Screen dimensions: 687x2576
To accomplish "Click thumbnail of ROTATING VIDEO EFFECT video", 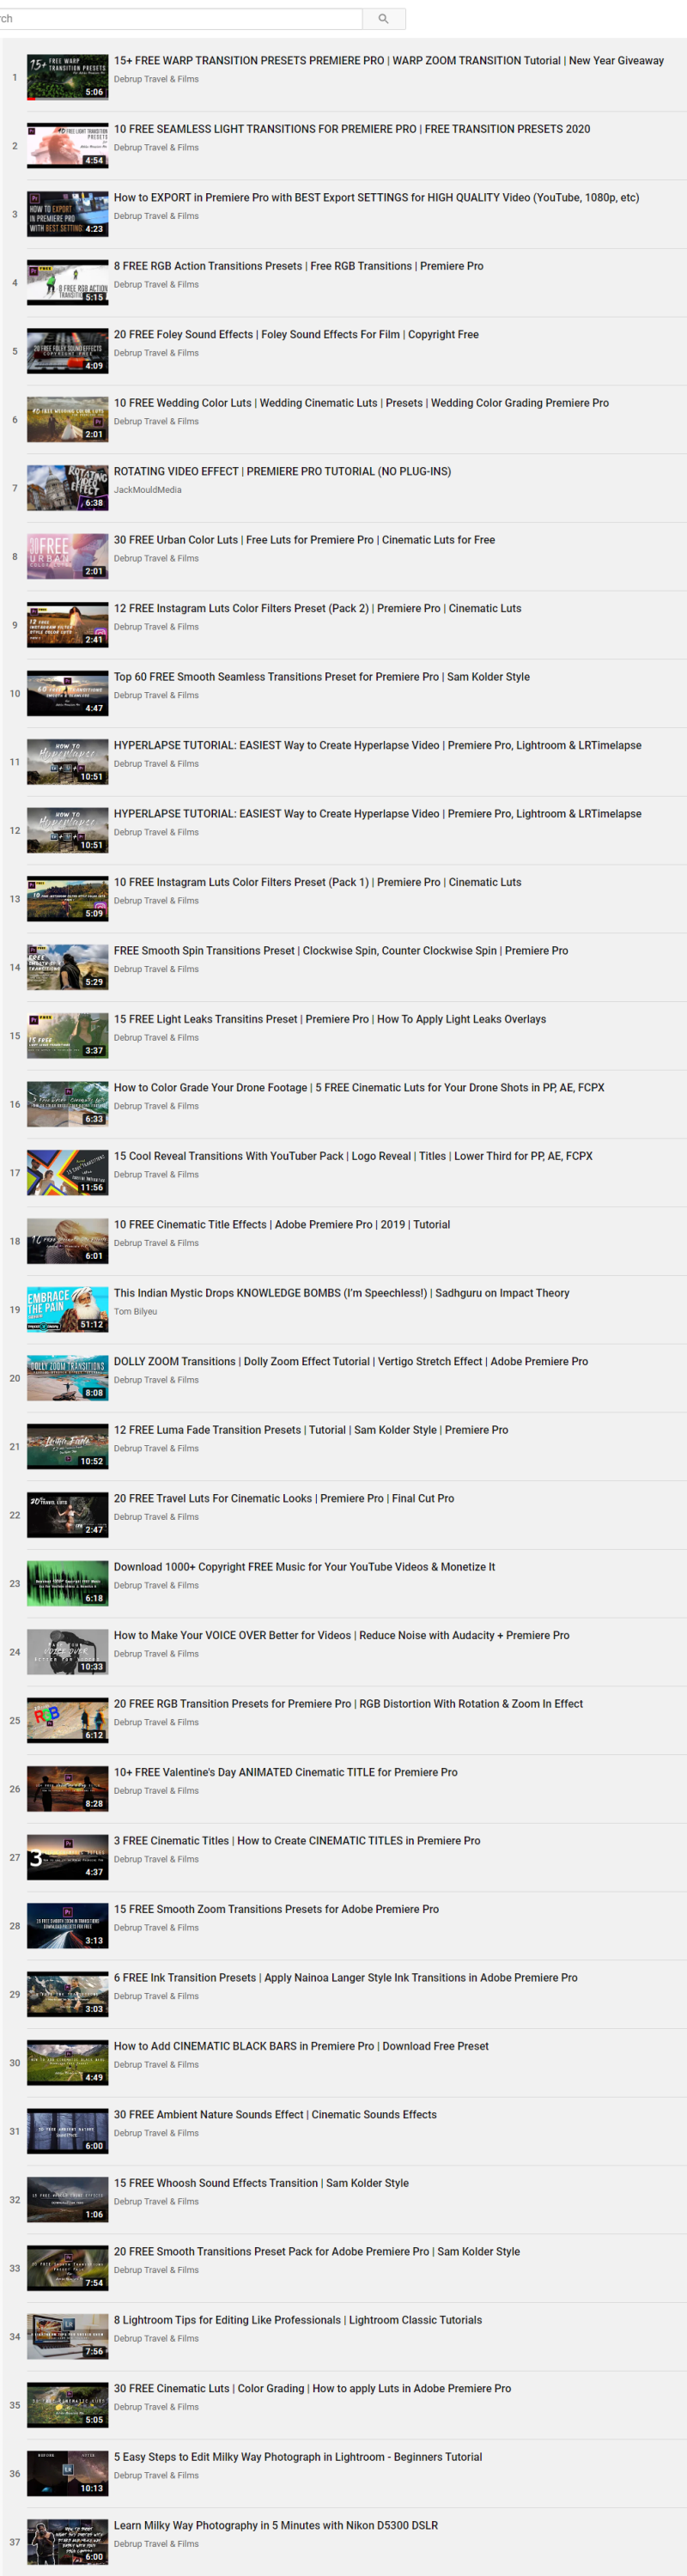I will point(67,488).
